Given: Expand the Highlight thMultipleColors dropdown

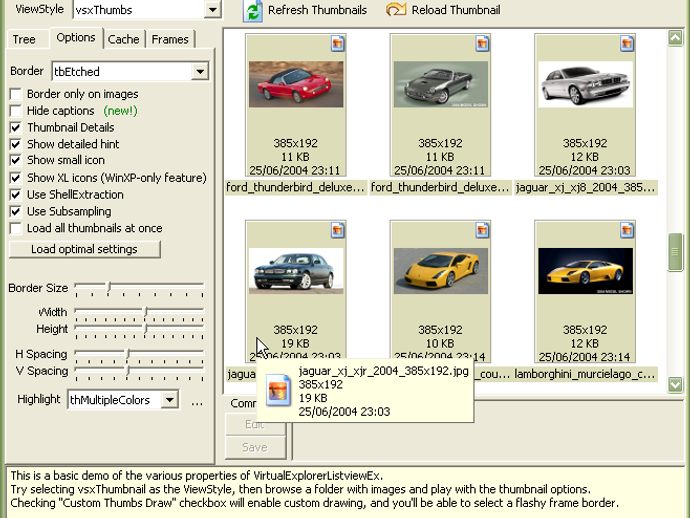Looking at the screenshot, I should (169, 400).
